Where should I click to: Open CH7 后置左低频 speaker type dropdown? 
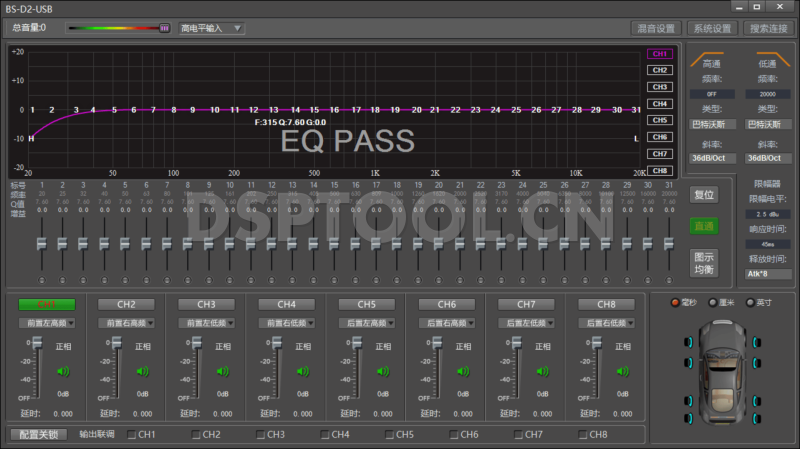coord(526,323)
